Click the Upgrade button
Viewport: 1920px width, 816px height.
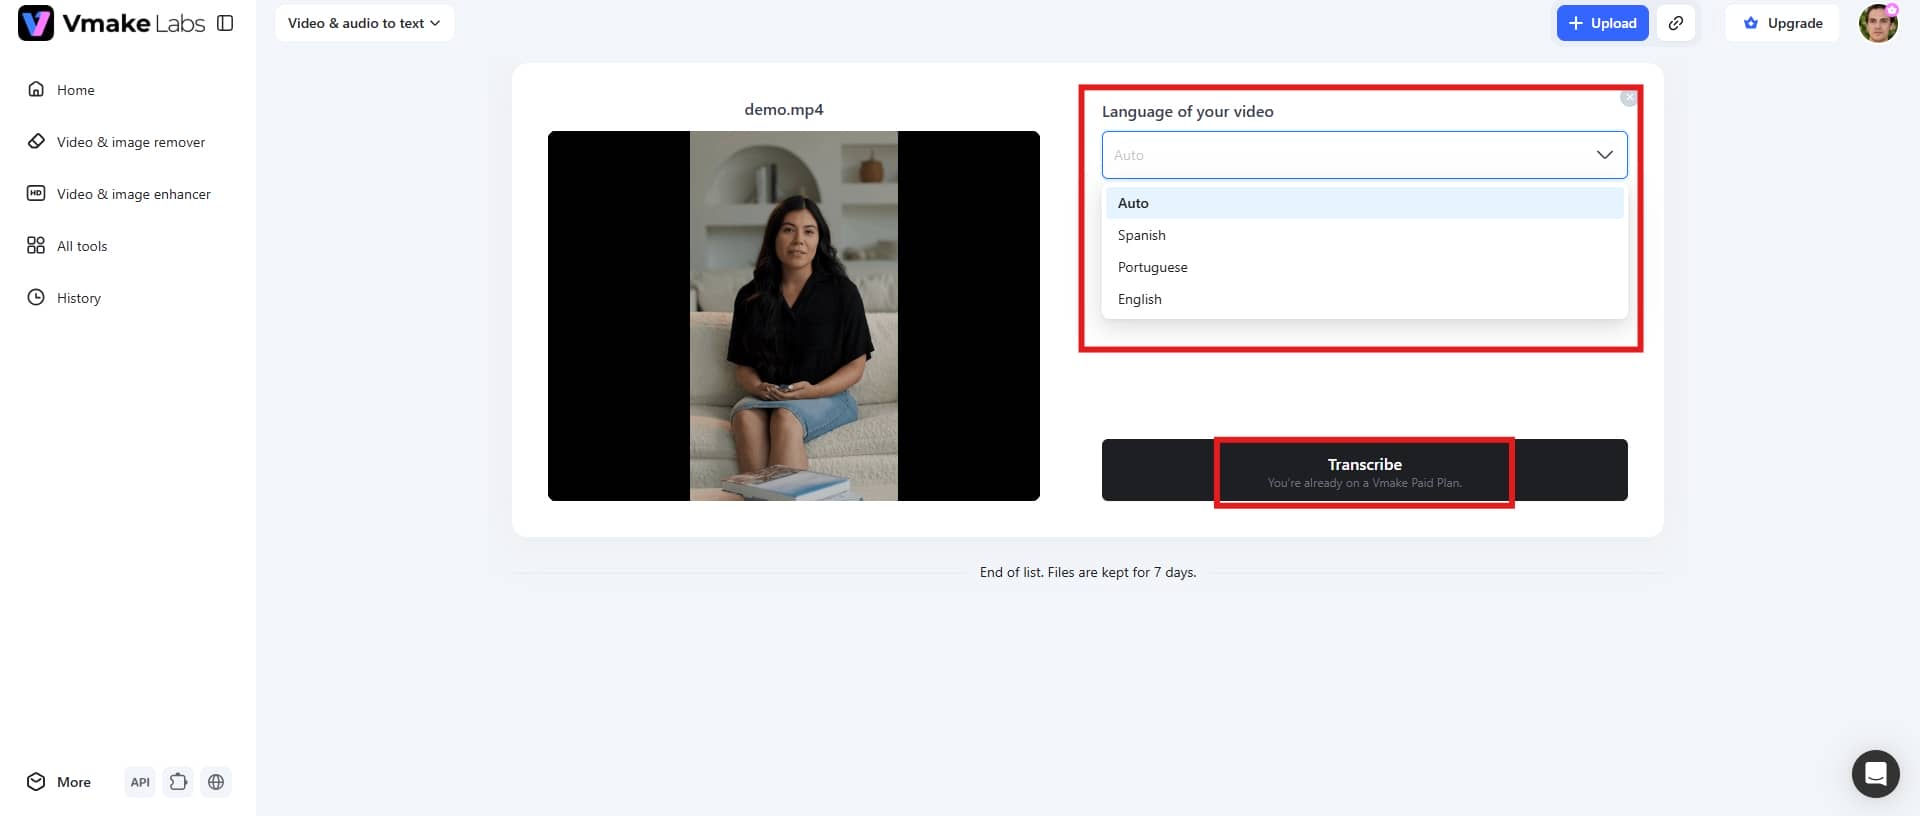point(1783,23)
